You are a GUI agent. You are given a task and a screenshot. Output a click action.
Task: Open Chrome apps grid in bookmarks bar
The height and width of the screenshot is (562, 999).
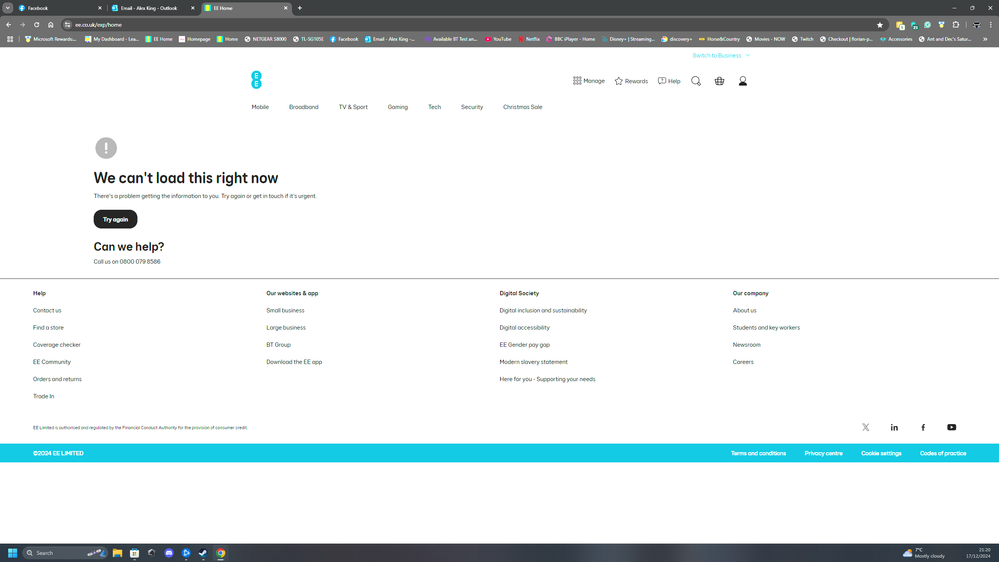(10, 39)
